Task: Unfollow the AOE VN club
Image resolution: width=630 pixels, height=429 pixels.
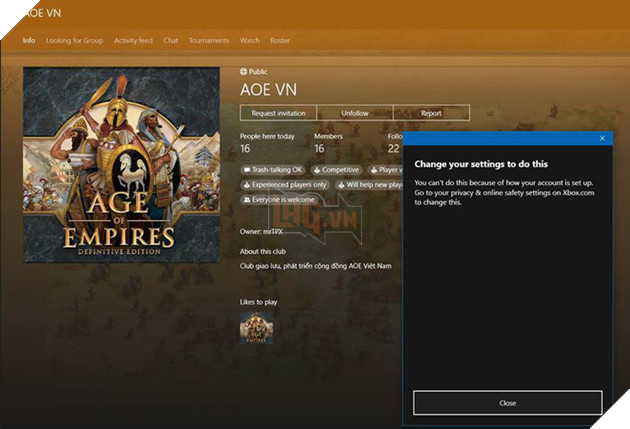Action: tap(355, 113)
